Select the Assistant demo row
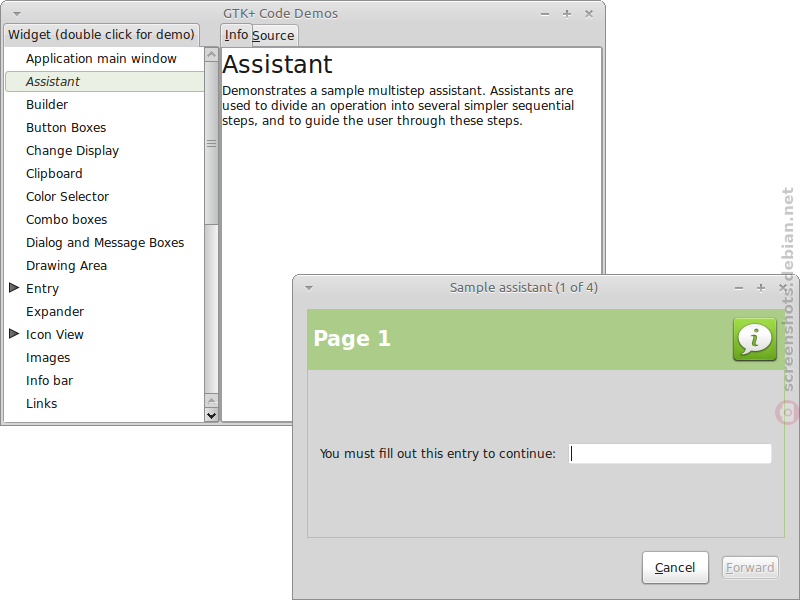Viewport: 800px width, 600px height. [104, 82]
